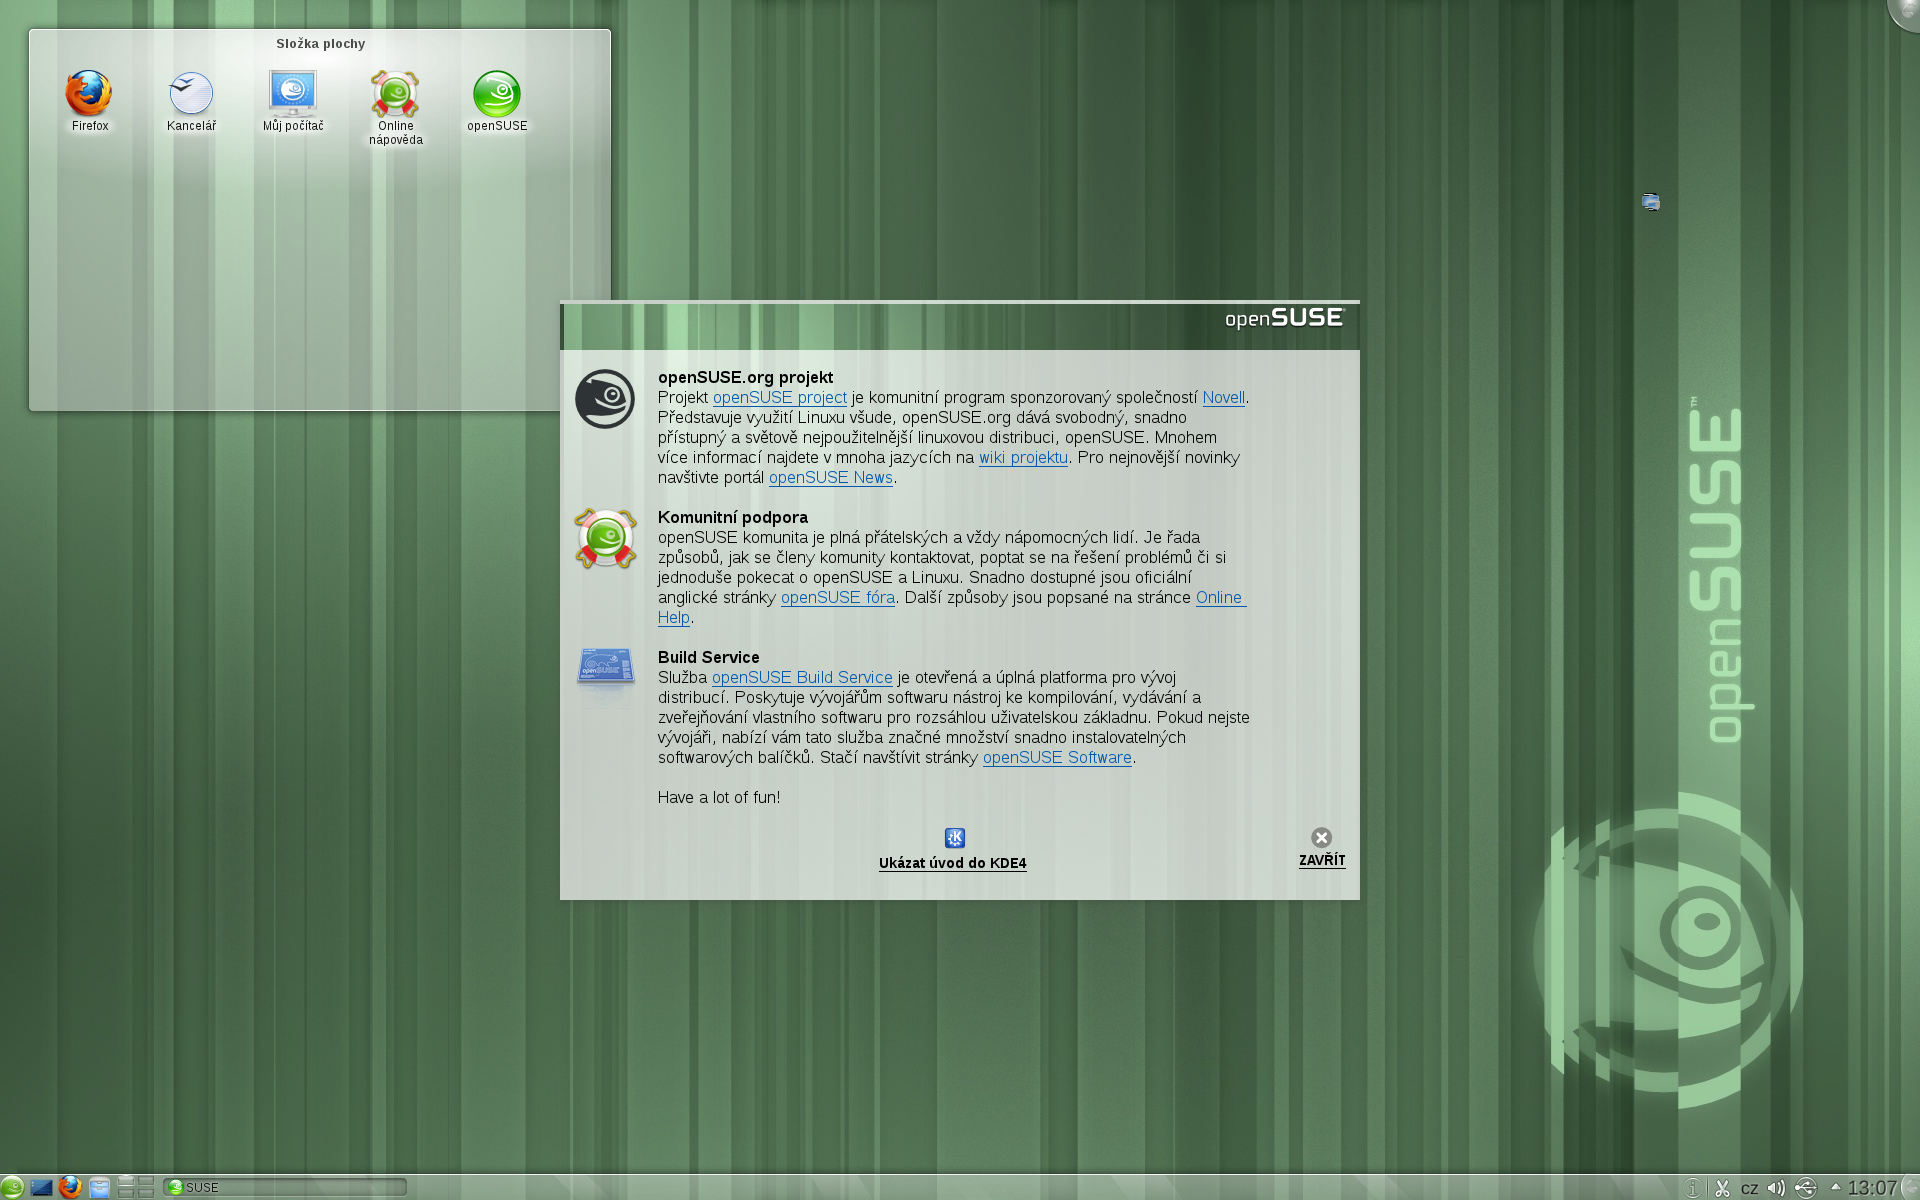Image resolution: width=1920 pixels, height=1200 pixels.
Task: Click the Firefox launcher in the bottom panel
Action: coord(70,1187)
